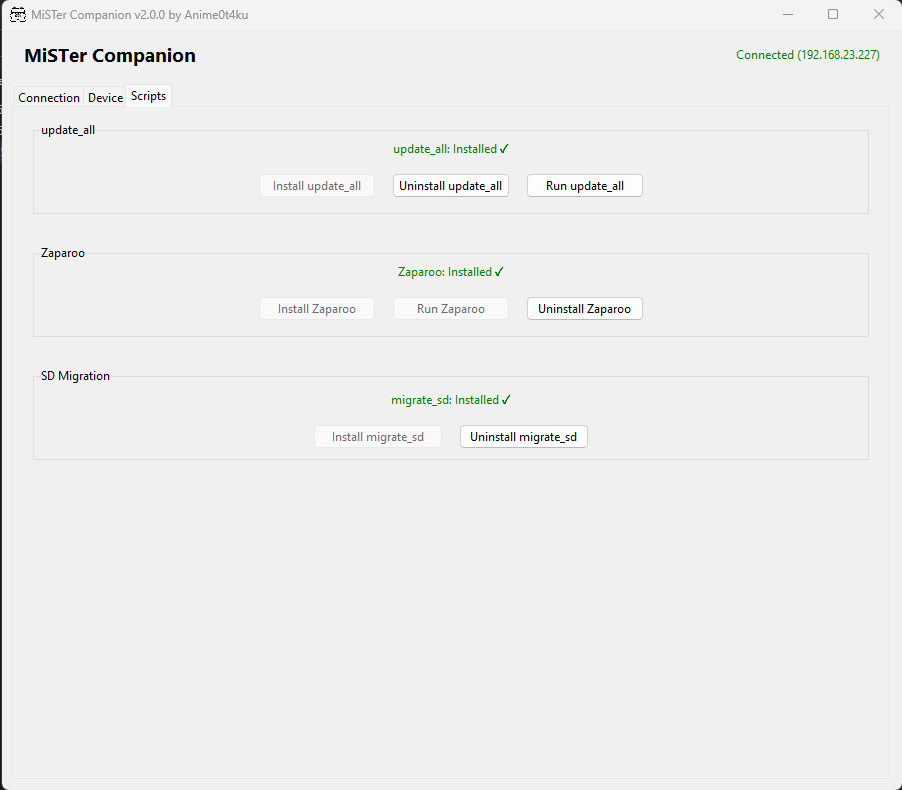Click Uninstall update_all
This screenshot has height=790, width=902.
(x=450, y=186)
